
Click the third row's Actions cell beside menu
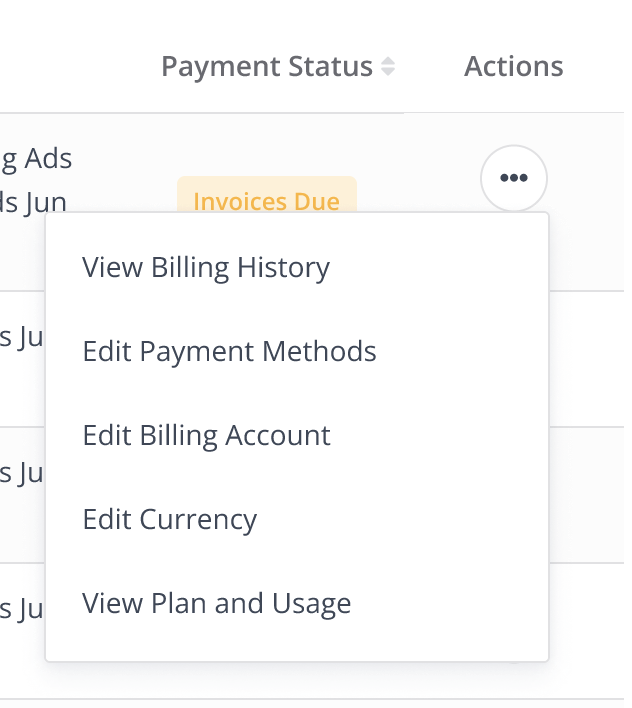(586, 495)
